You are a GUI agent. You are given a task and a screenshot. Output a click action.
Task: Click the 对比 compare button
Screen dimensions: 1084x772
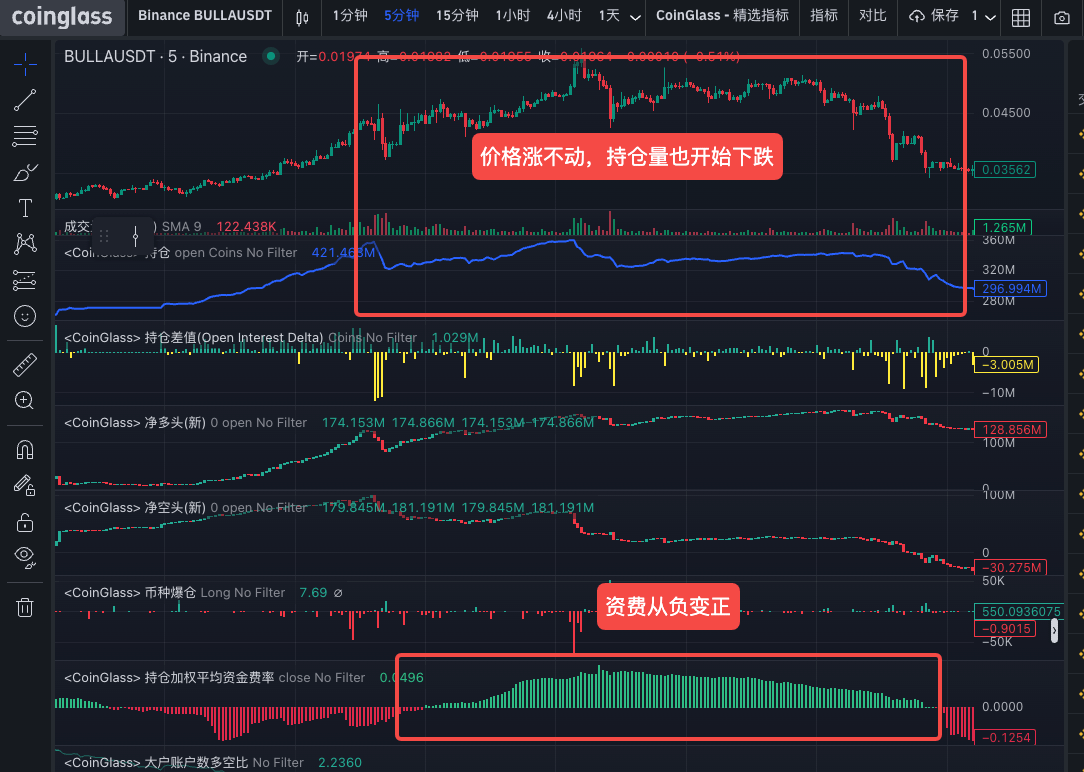pyautogui.click(x=872, y=16)
